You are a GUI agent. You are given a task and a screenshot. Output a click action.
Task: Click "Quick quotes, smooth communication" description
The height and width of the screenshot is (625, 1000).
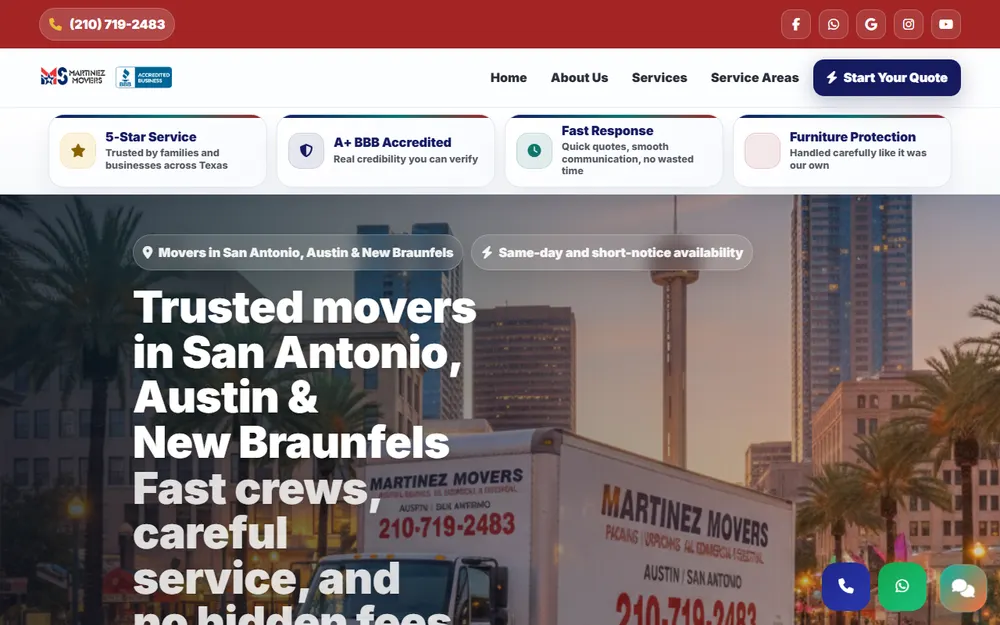pyautogui.click(x=627, y=159)
